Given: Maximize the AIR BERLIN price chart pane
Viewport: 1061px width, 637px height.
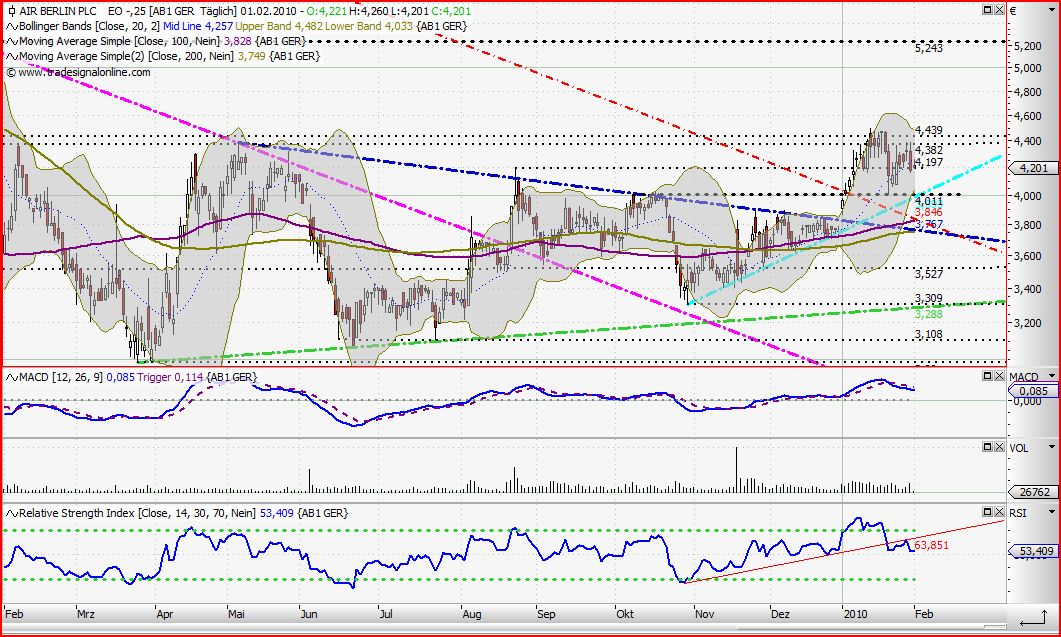Looking at the screenshot, I should point(987,10).
